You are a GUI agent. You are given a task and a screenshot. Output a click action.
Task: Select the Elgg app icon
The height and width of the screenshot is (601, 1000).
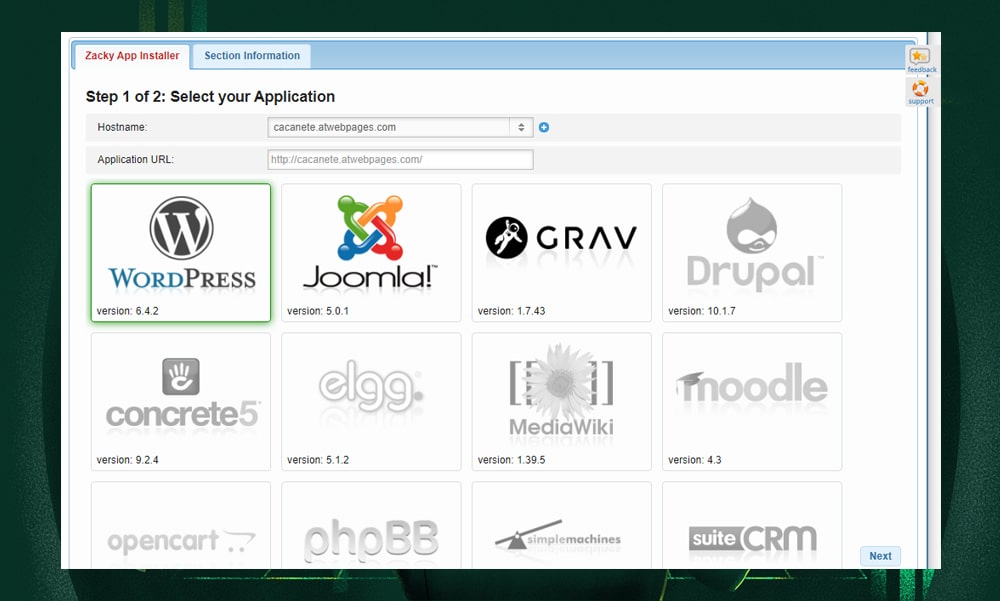click(370, 400)
